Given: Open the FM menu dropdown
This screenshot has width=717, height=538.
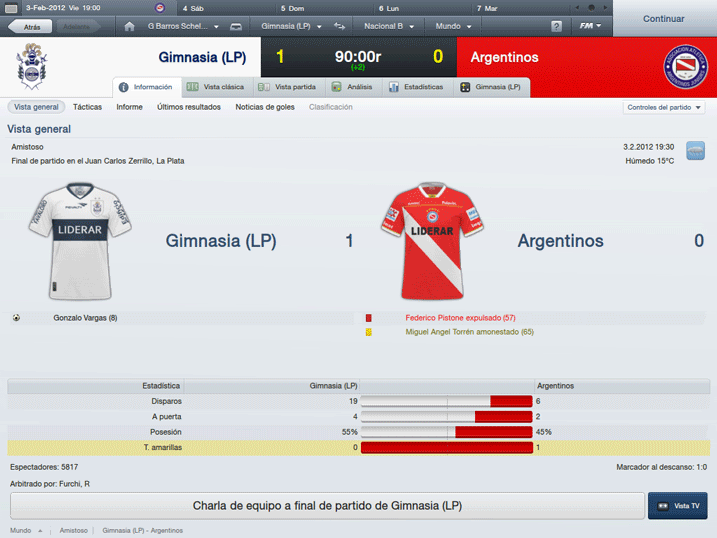Looking at the screenshot, I should 590,26.
